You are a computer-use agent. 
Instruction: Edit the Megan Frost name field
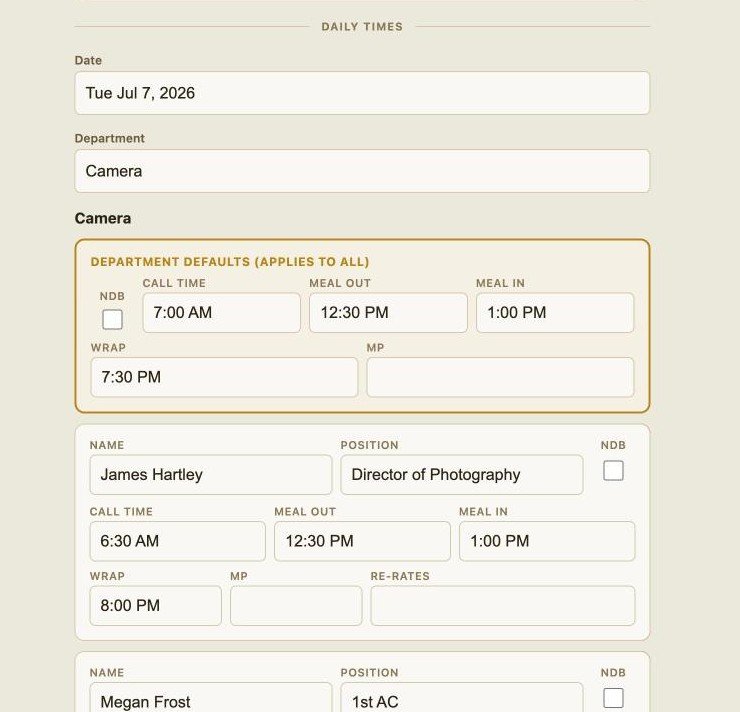click(210, 698)
